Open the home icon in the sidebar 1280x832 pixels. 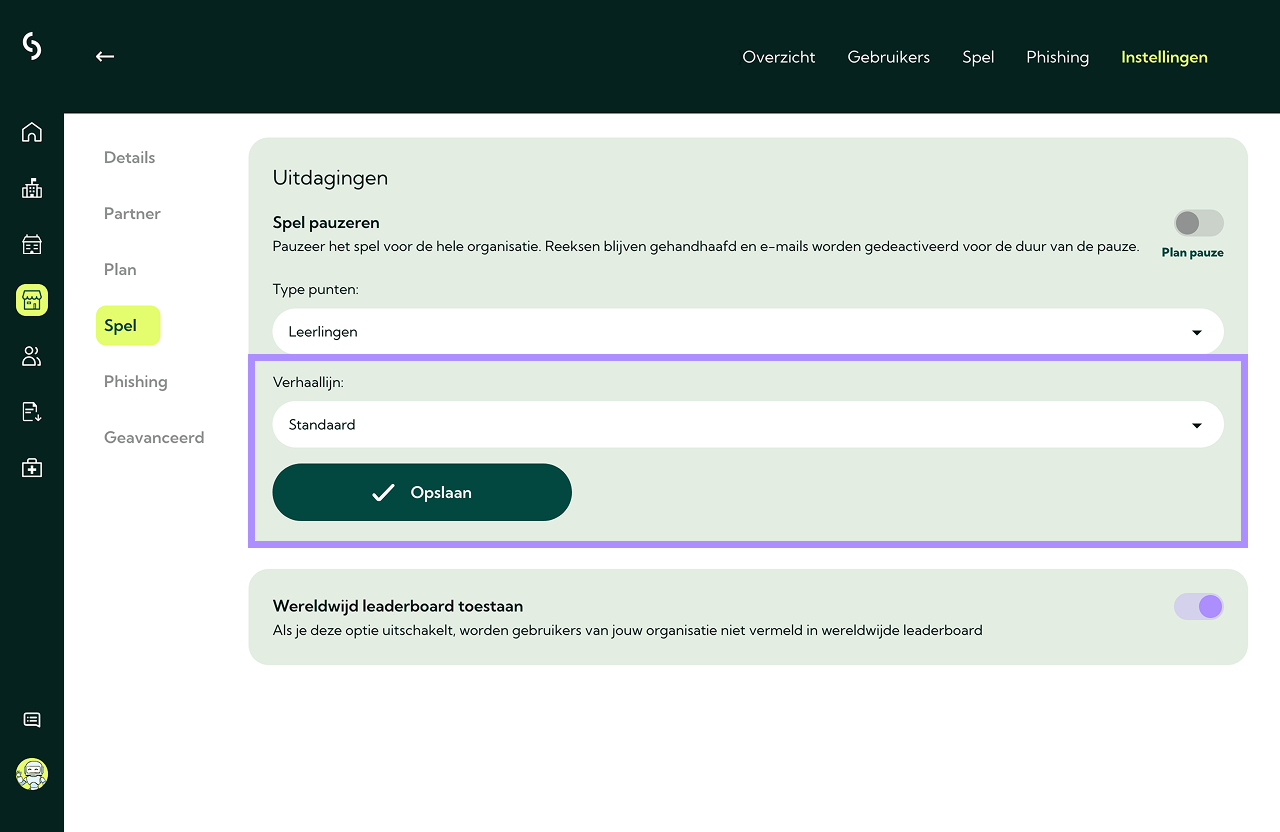point(32,132)
